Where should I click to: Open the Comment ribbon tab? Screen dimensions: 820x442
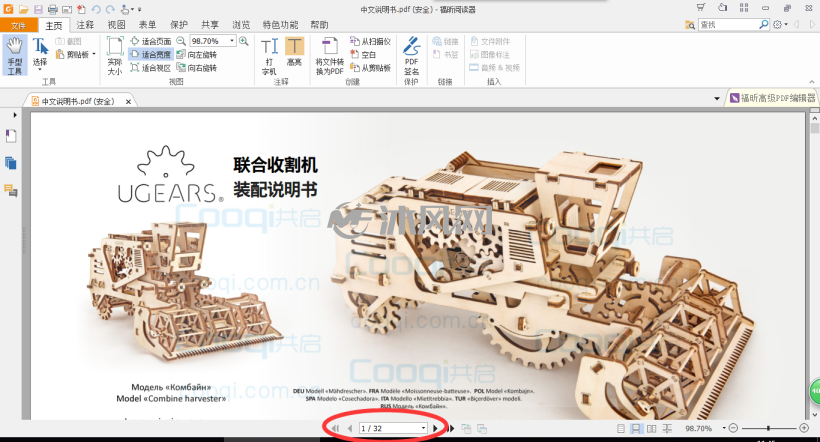tap(85, 25)
